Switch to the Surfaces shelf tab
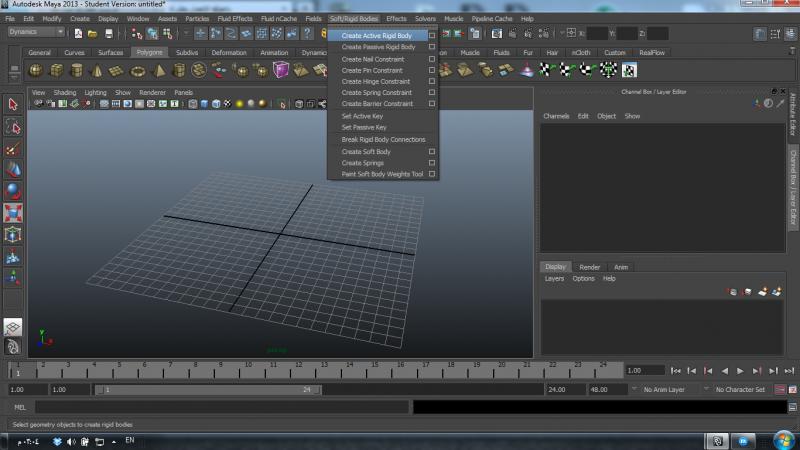 tap(110, 53)
